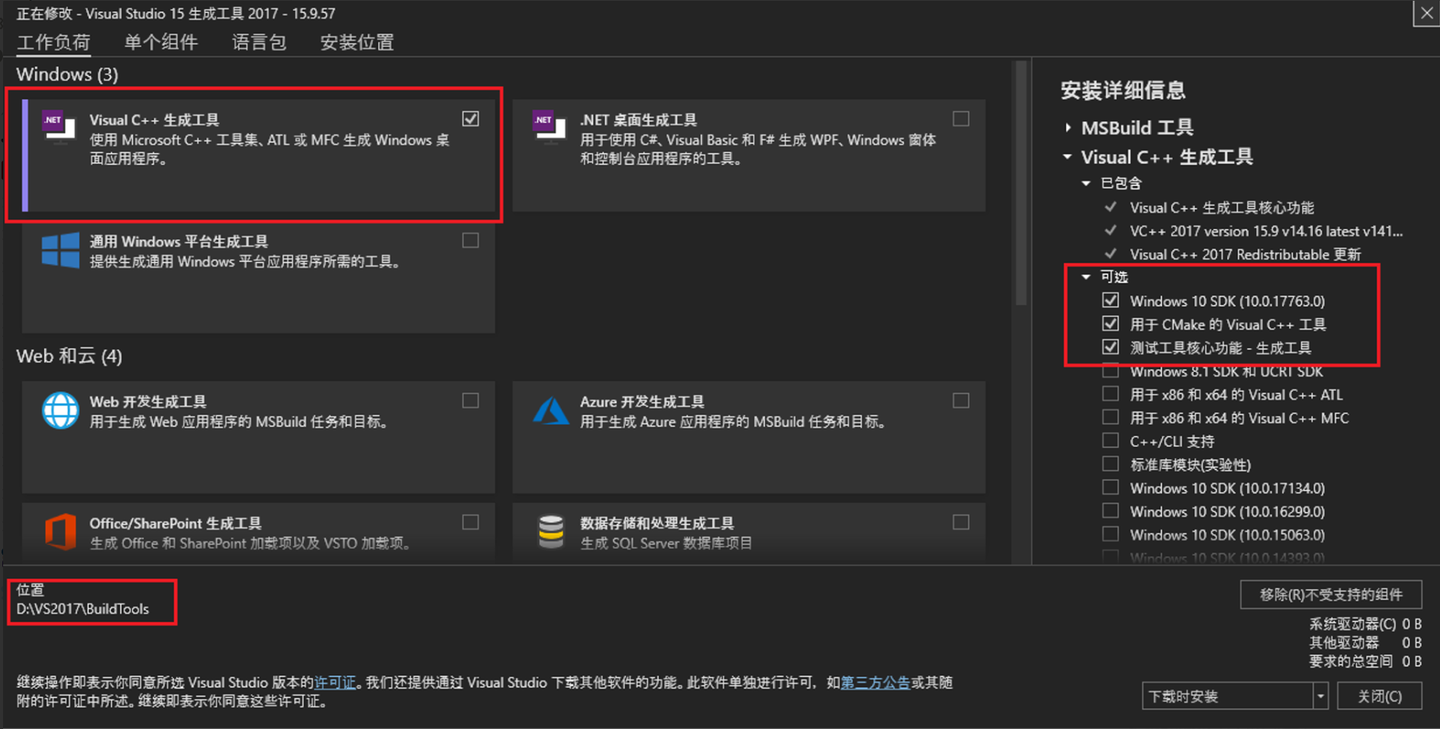Expand the MSBuild 工具 section
Screen dimensions: 1440x729
pos(1068,128)
